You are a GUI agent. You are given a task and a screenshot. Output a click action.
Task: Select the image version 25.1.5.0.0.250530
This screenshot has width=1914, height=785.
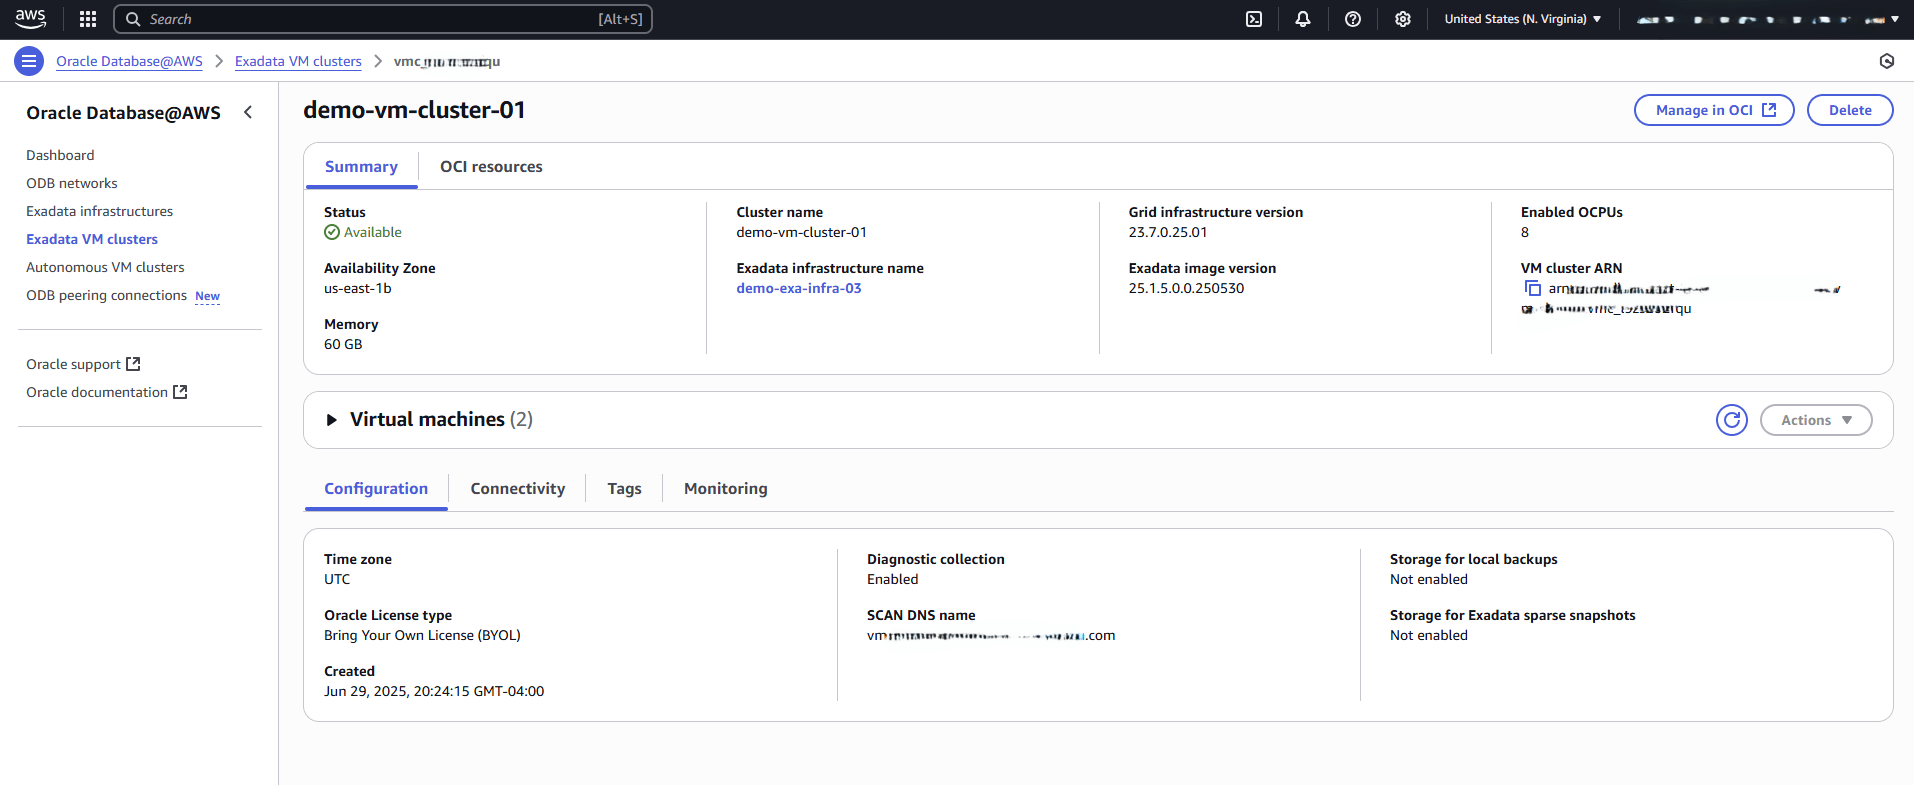[x=1186, y=288]
